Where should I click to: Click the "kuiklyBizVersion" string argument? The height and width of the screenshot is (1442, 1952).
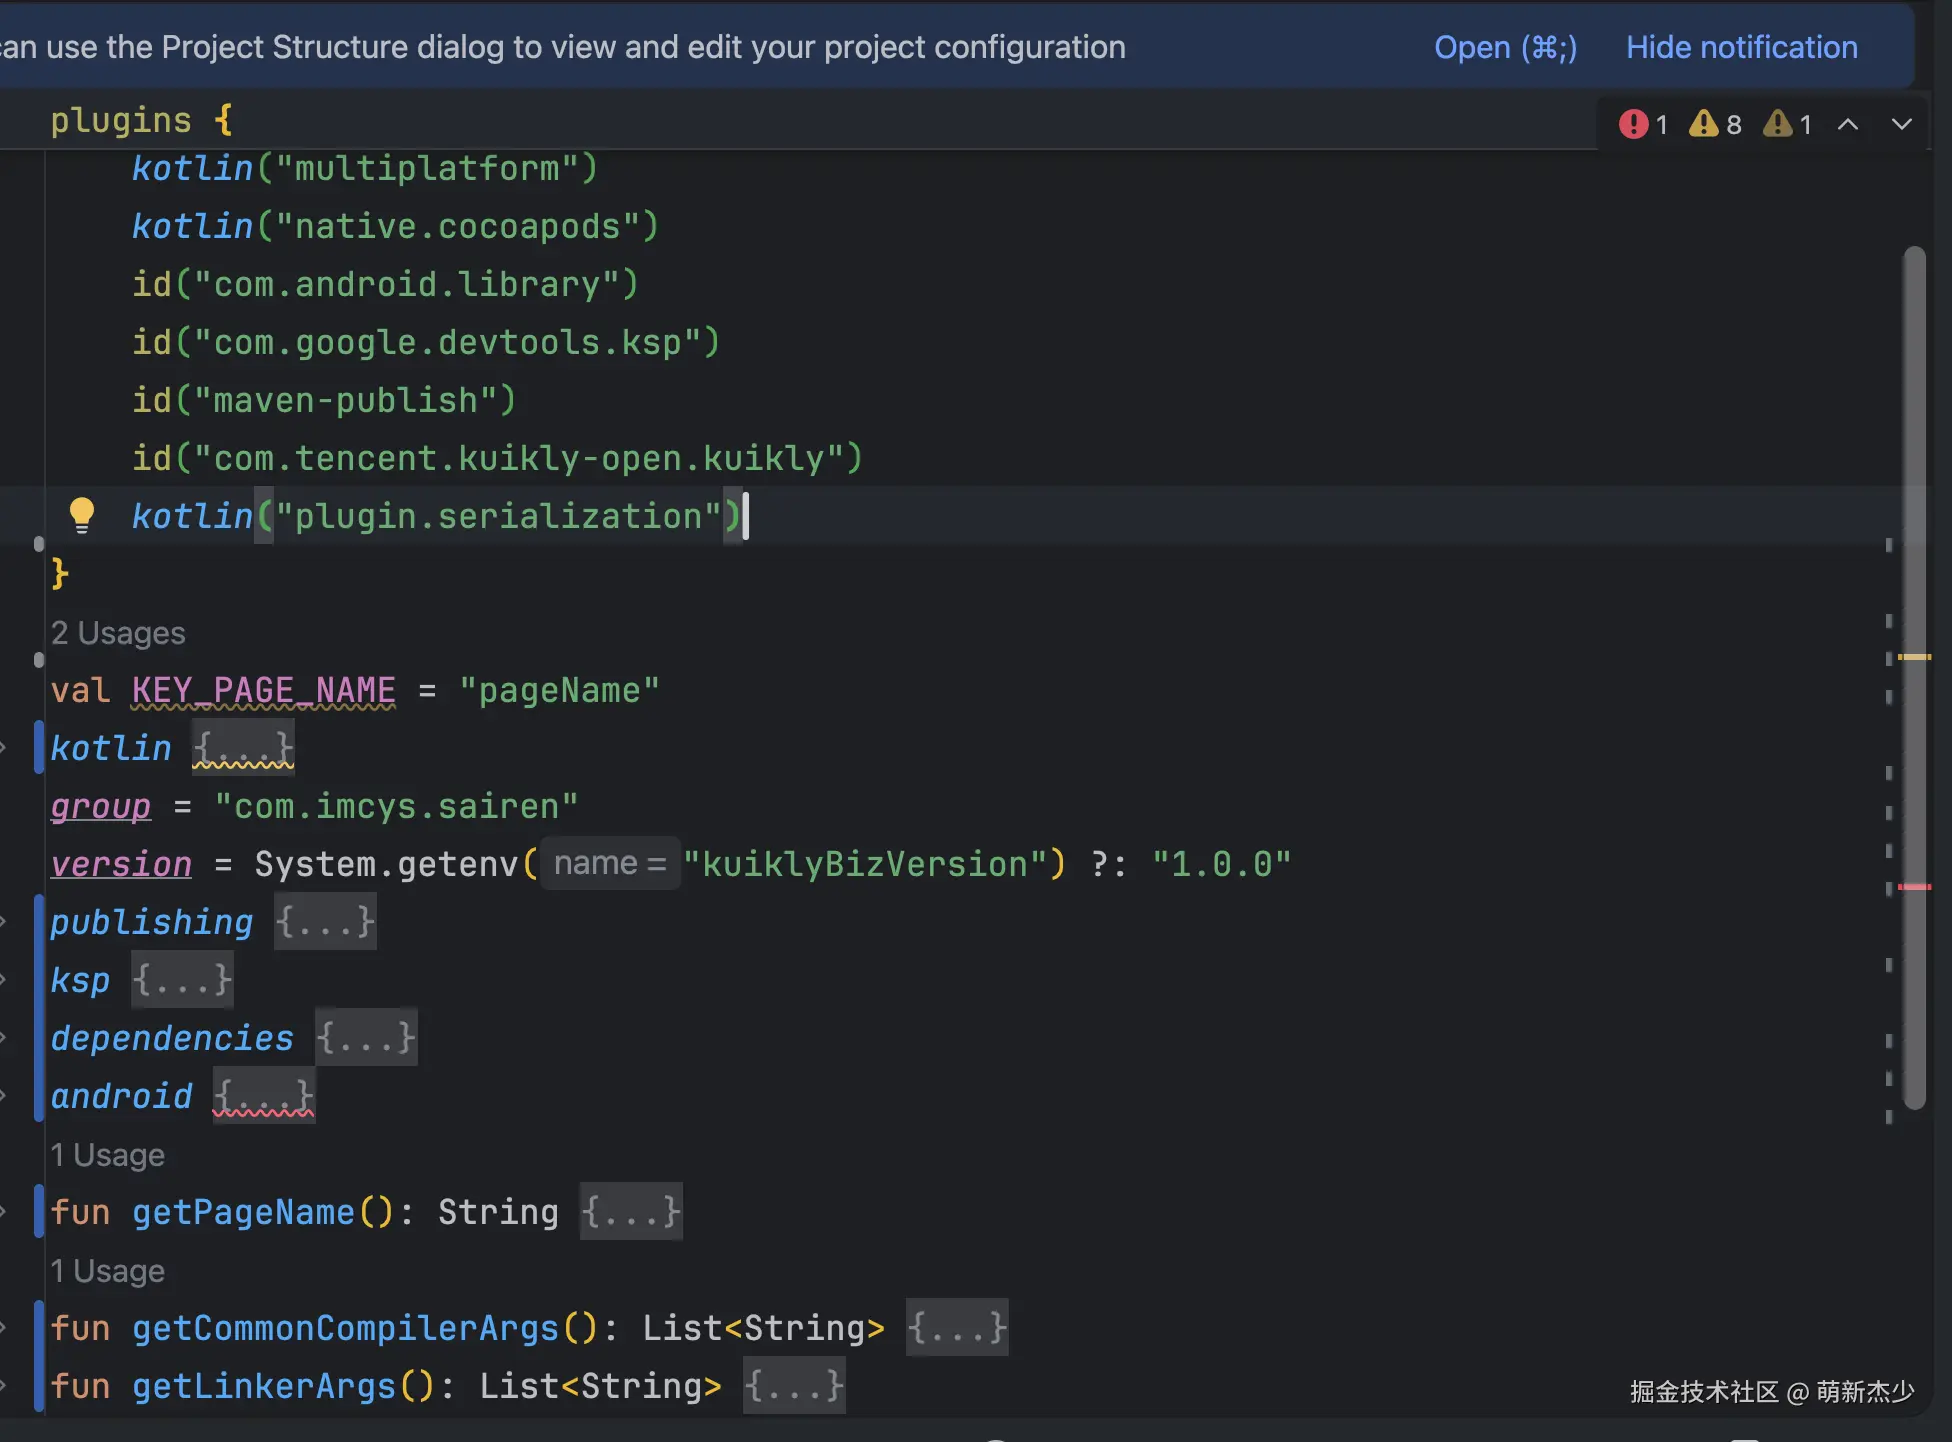point(865,863)
